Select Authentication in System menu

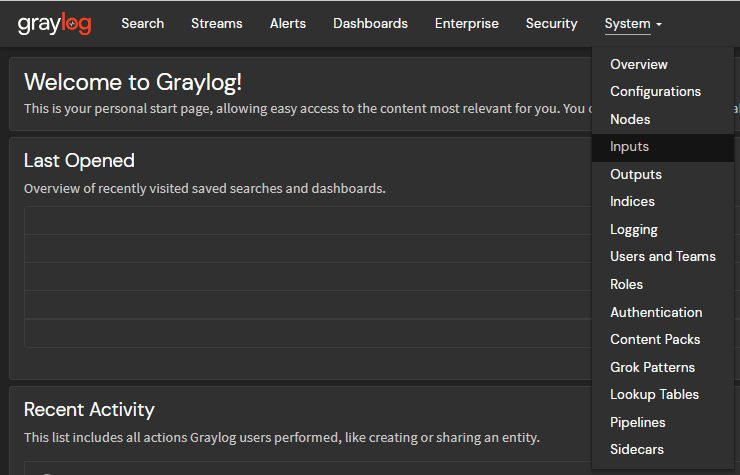[656, 312]
